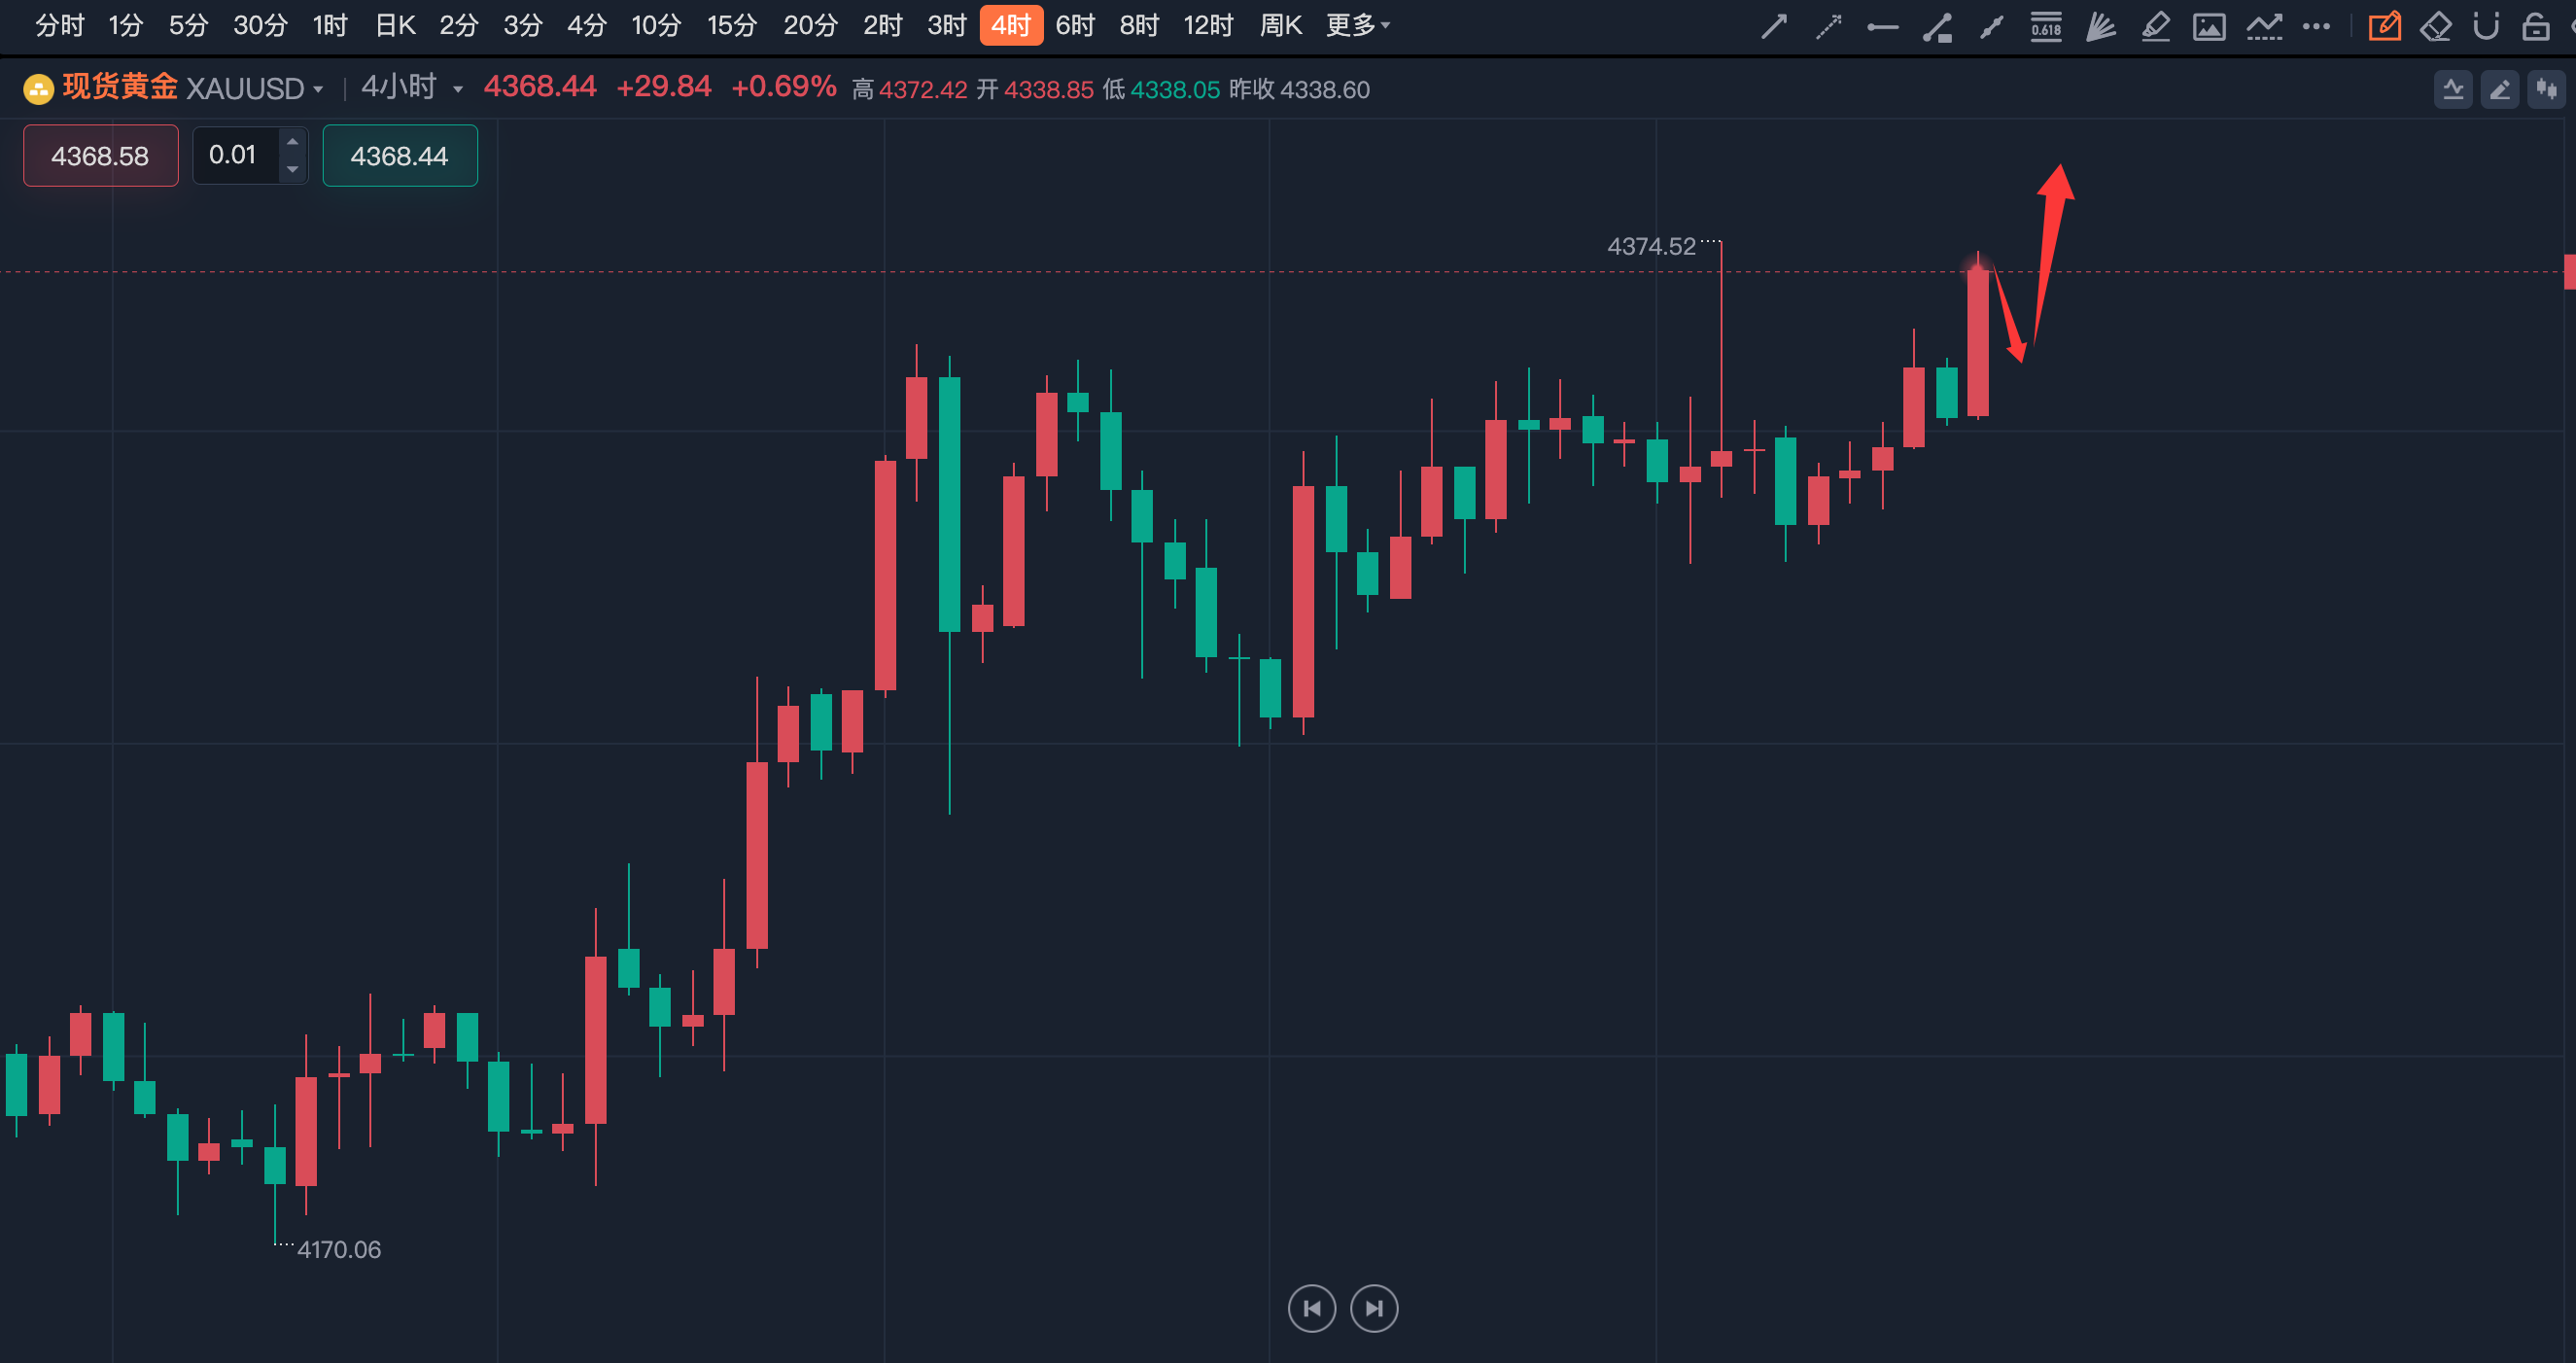This screenshot has width=2576, height=1363.
Task: Erase drawings with the eraser tool
Action: click(x=2435, y=26)
